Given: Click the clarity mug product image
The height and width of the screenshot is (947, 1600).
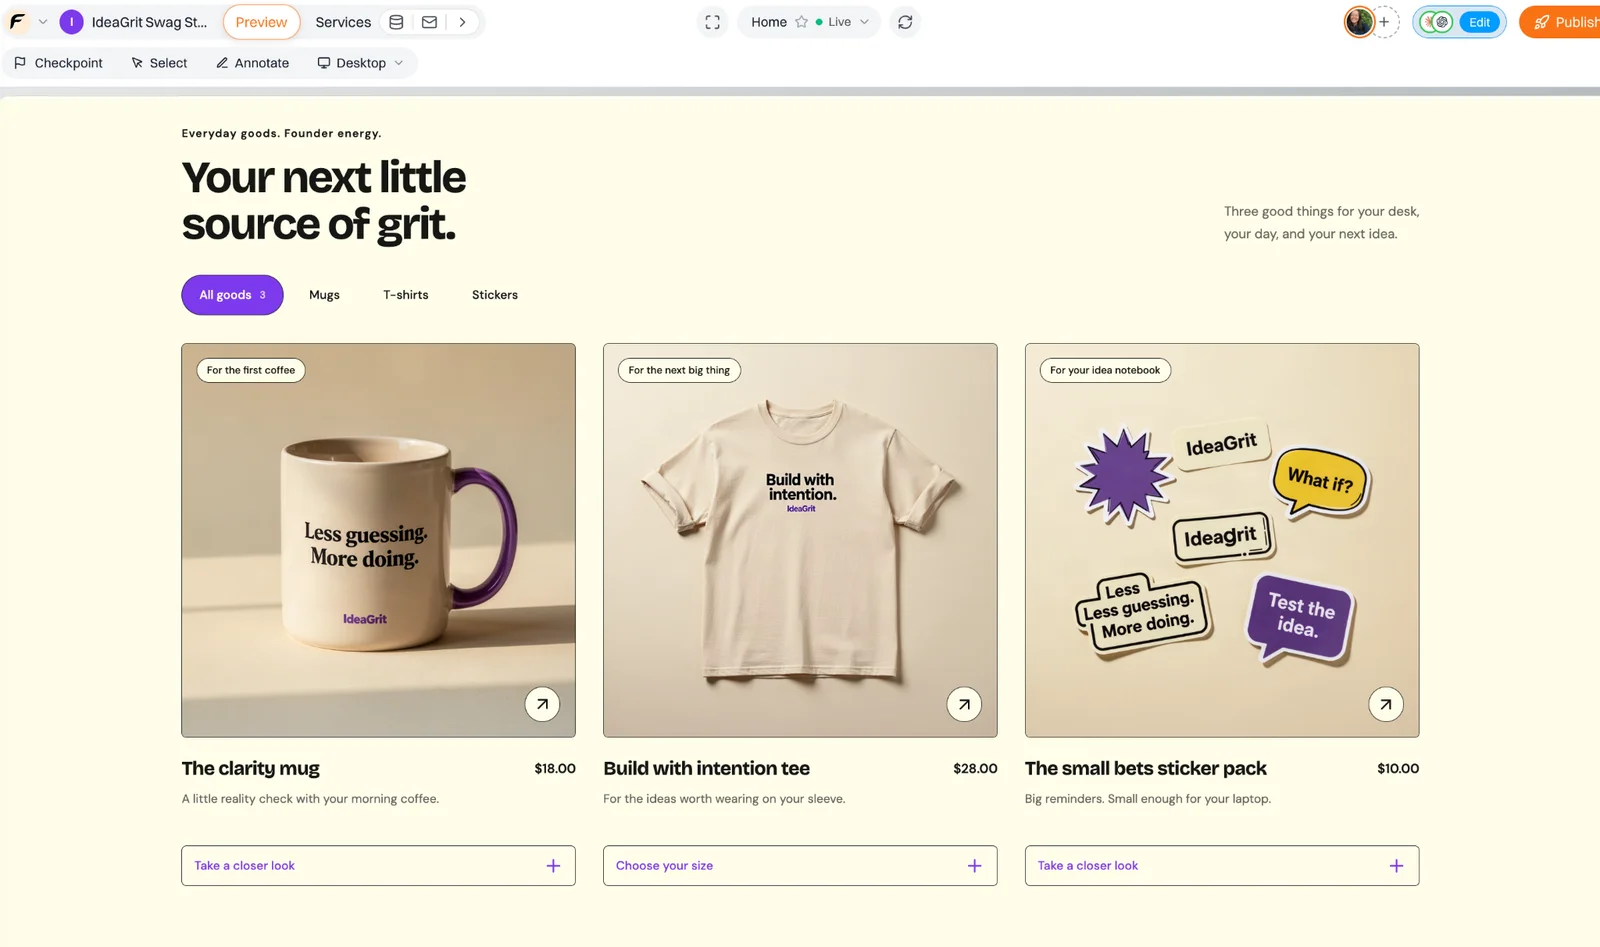Looking at the screenshot, I should (x=378, y=540).
